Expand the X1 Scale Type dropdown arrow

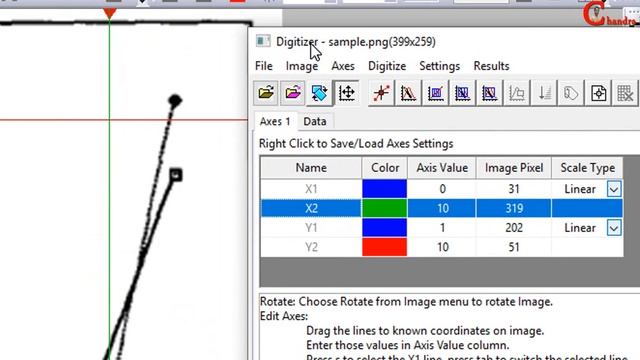click(x=614, y=189)
